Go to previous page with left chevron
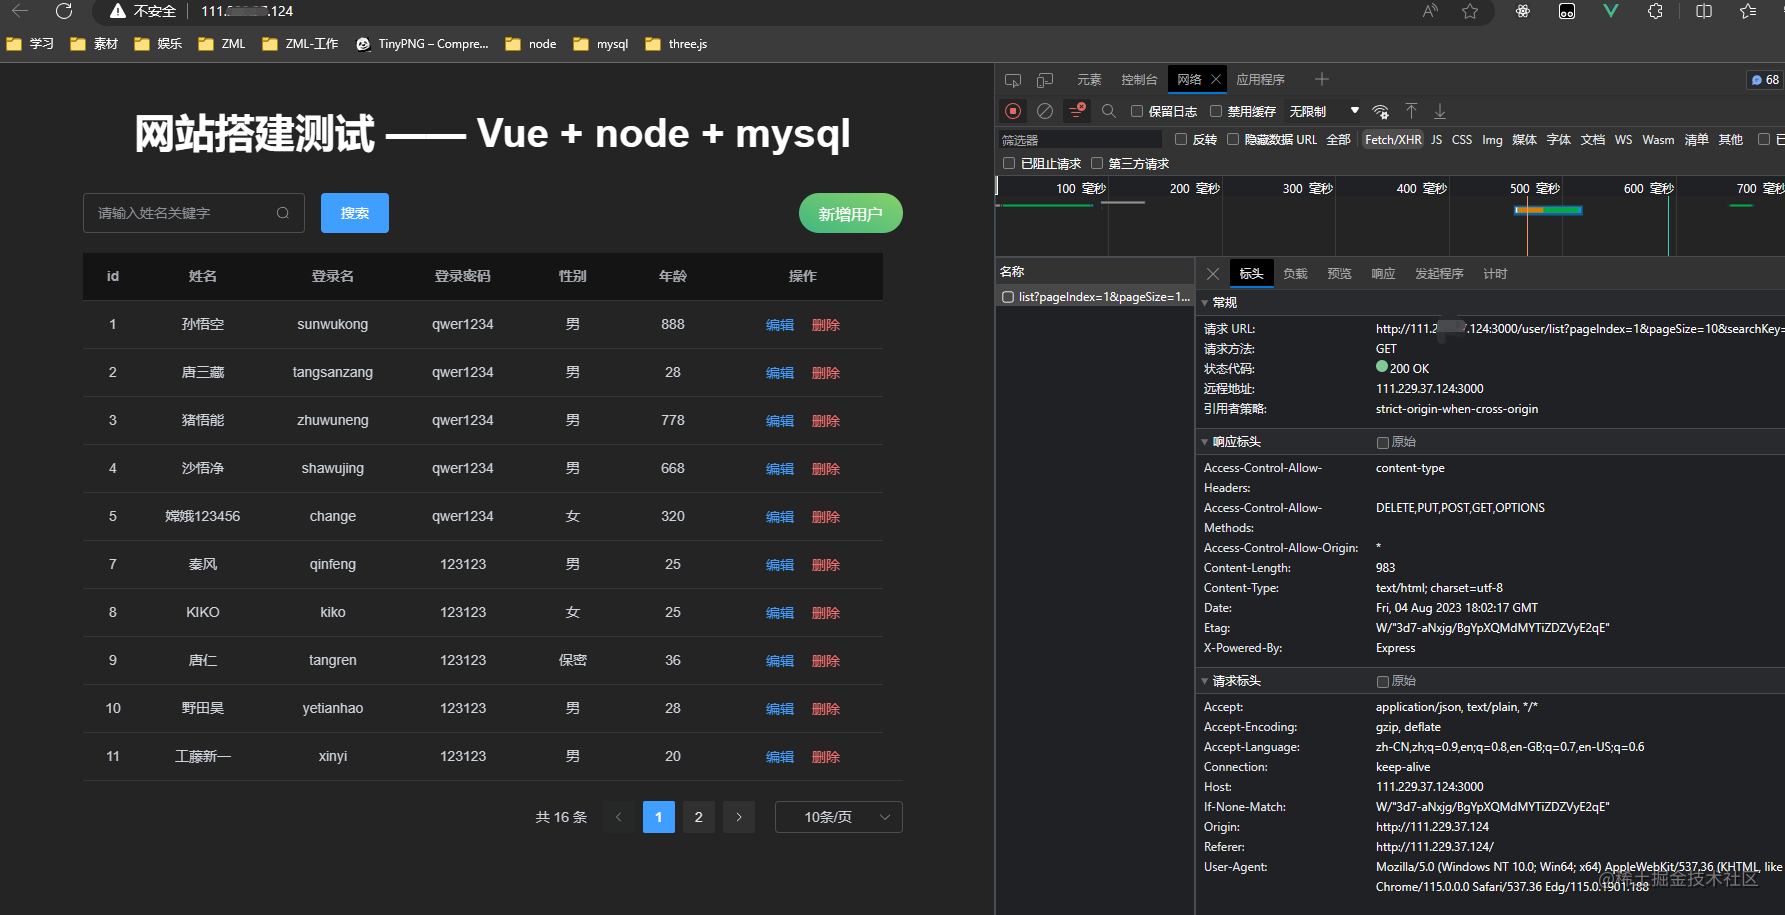This screenshot has width=1785, height=915. coord(618,817)
